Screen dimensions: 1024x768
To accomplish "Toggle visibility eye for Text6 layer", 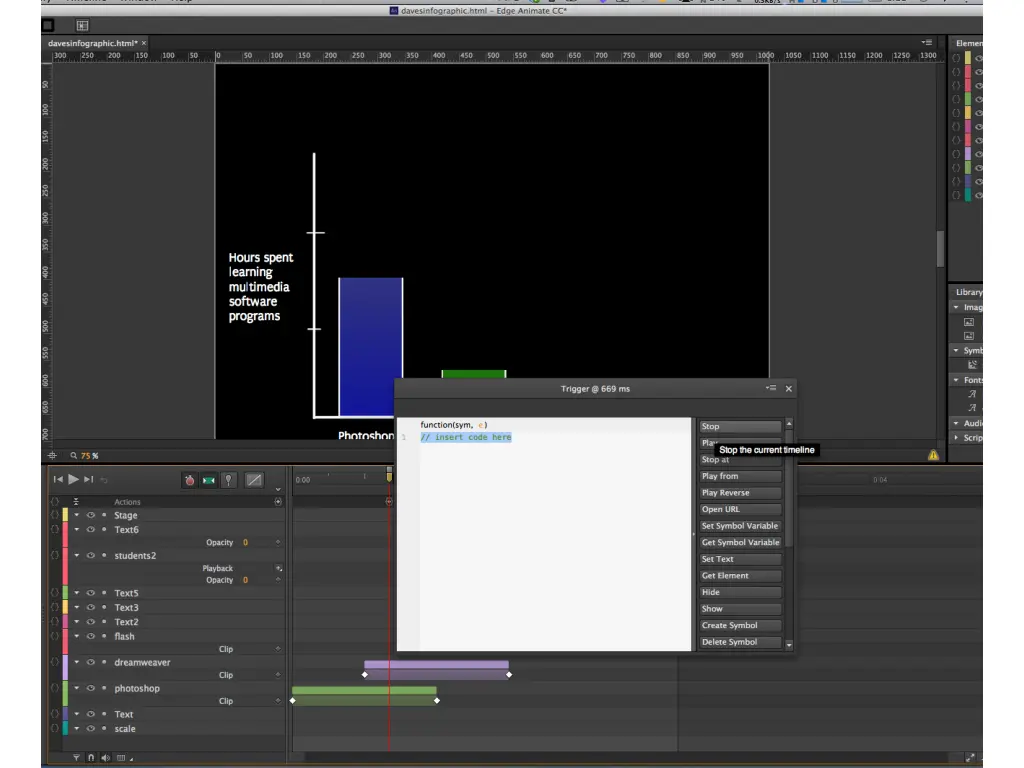I will [91, 530].
